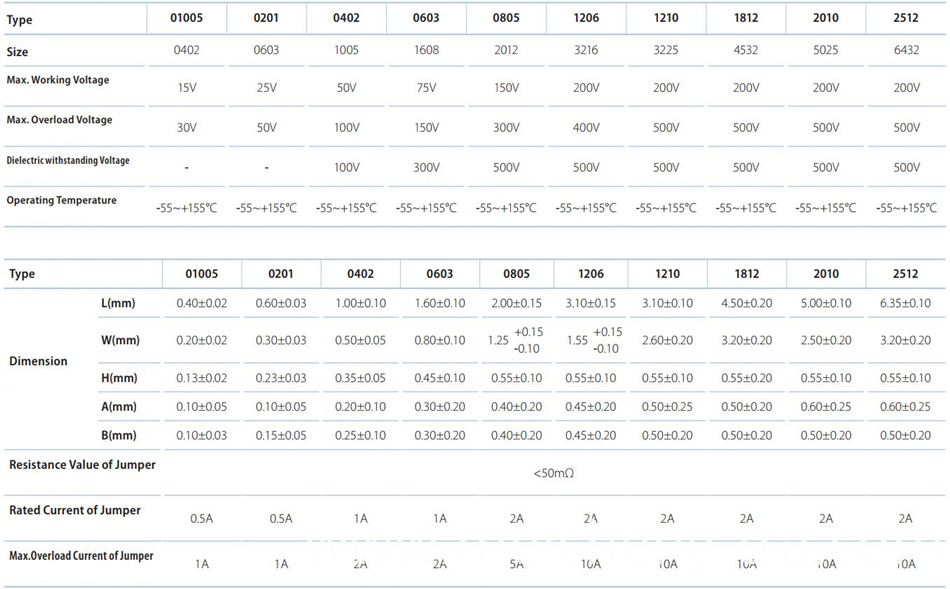Click the 15V working voltage cell
Viewport: 950px width, 589px height.
click(x=187, y=88)
